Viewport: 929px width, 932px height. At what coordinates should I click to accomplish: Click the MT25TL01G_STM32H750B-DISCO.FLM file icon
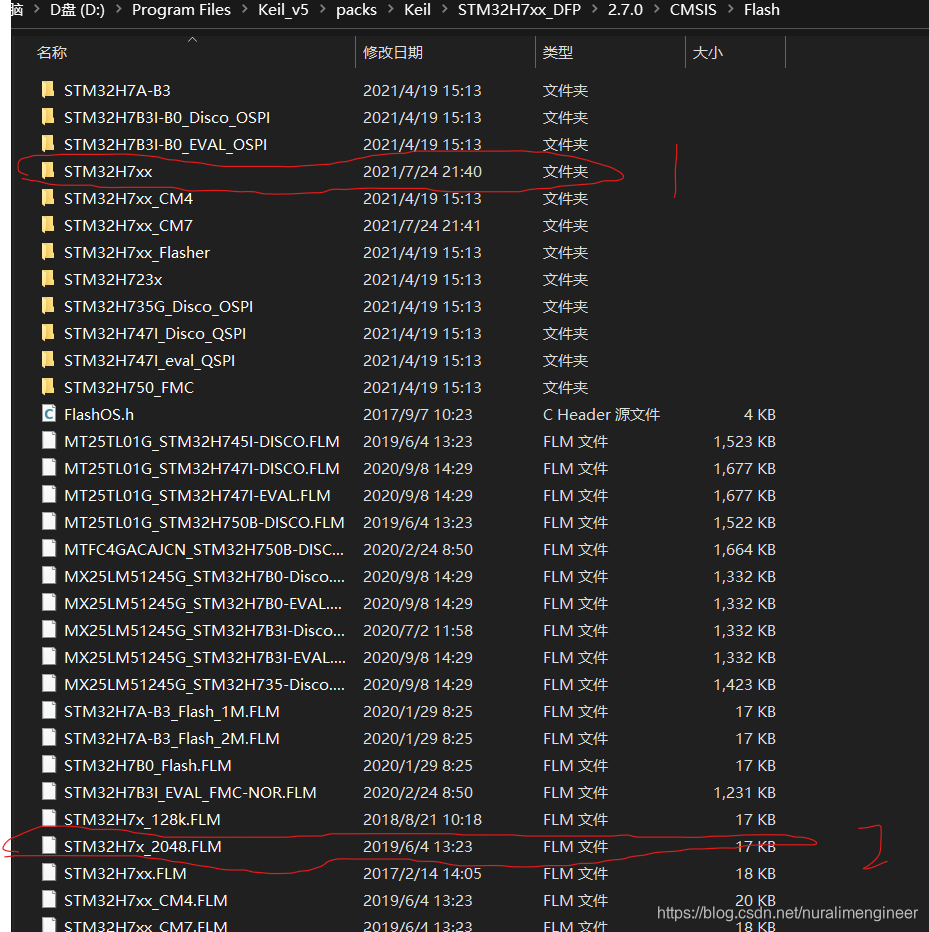(x=49, y=522)
